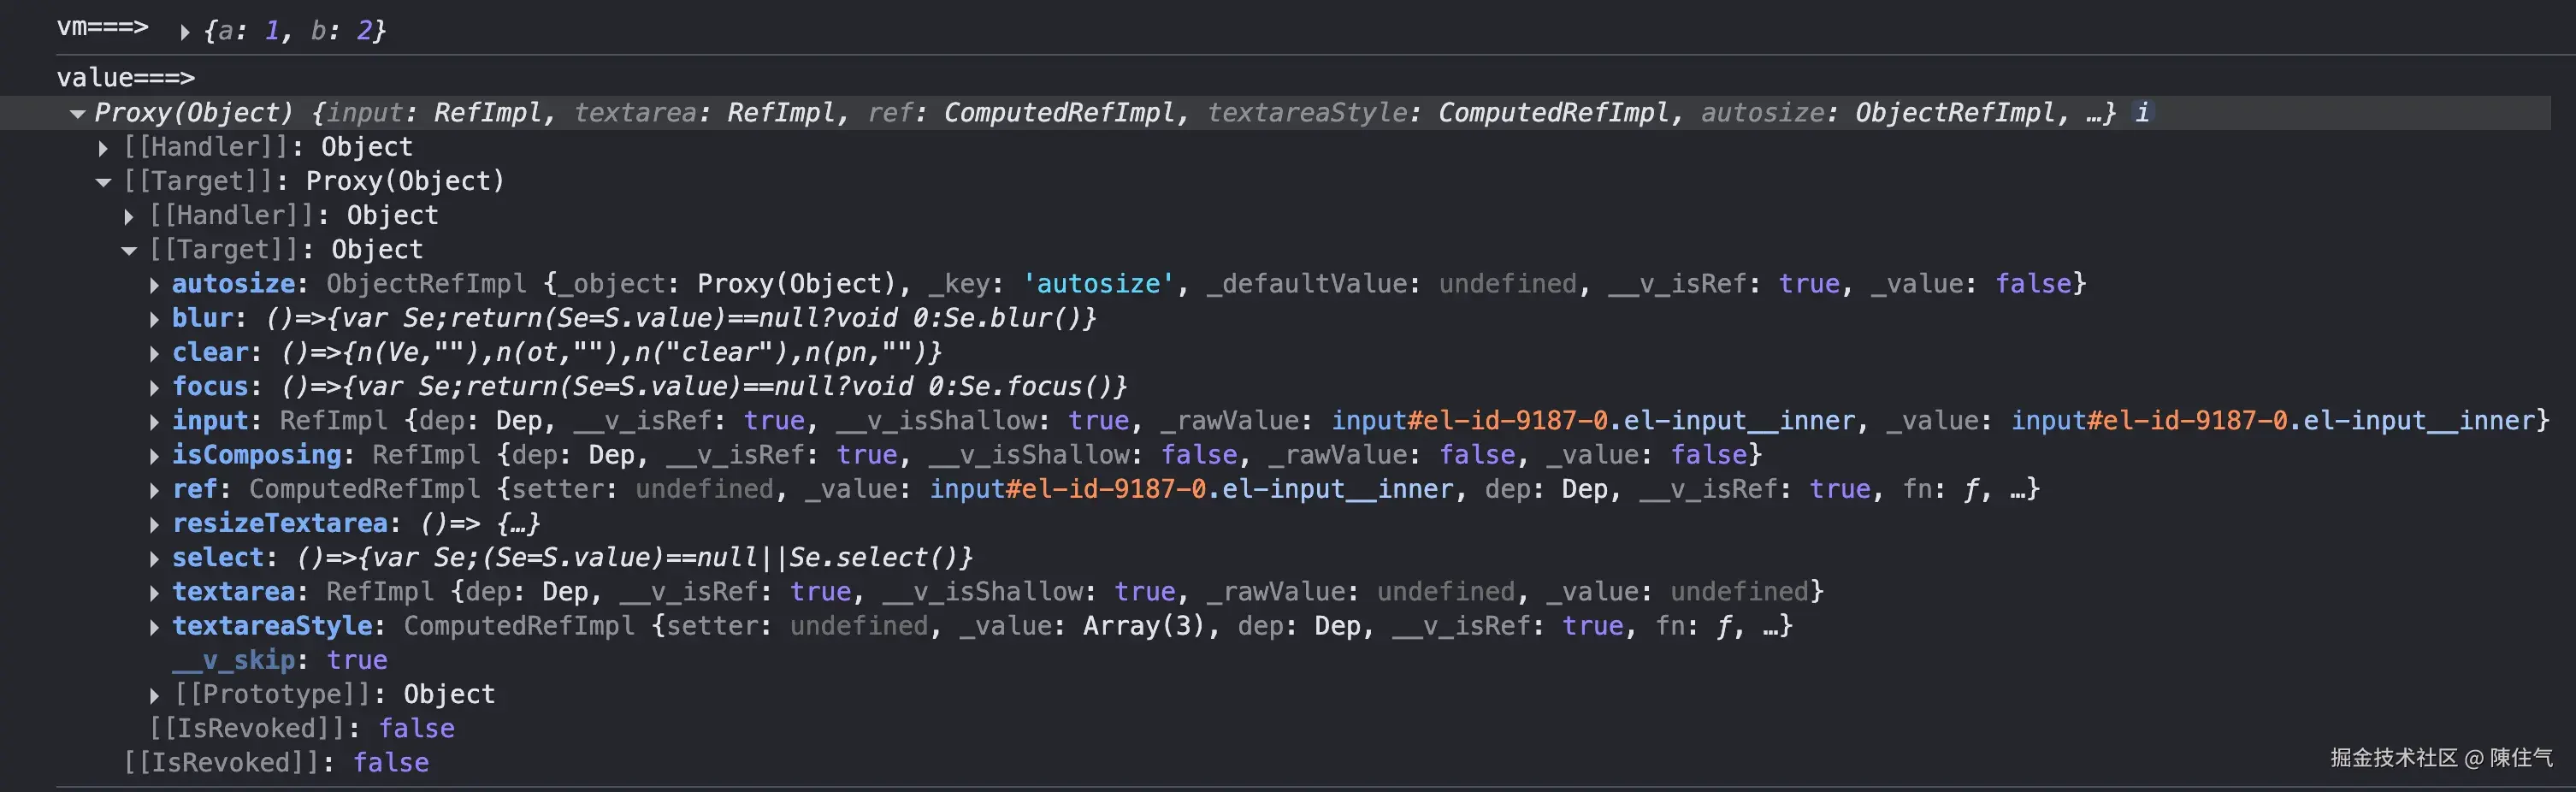Expand the inner [[Handler]]: Object node
Image resolution: width=2576 pixels, height=792 pixels.
(x=130, y=216)
